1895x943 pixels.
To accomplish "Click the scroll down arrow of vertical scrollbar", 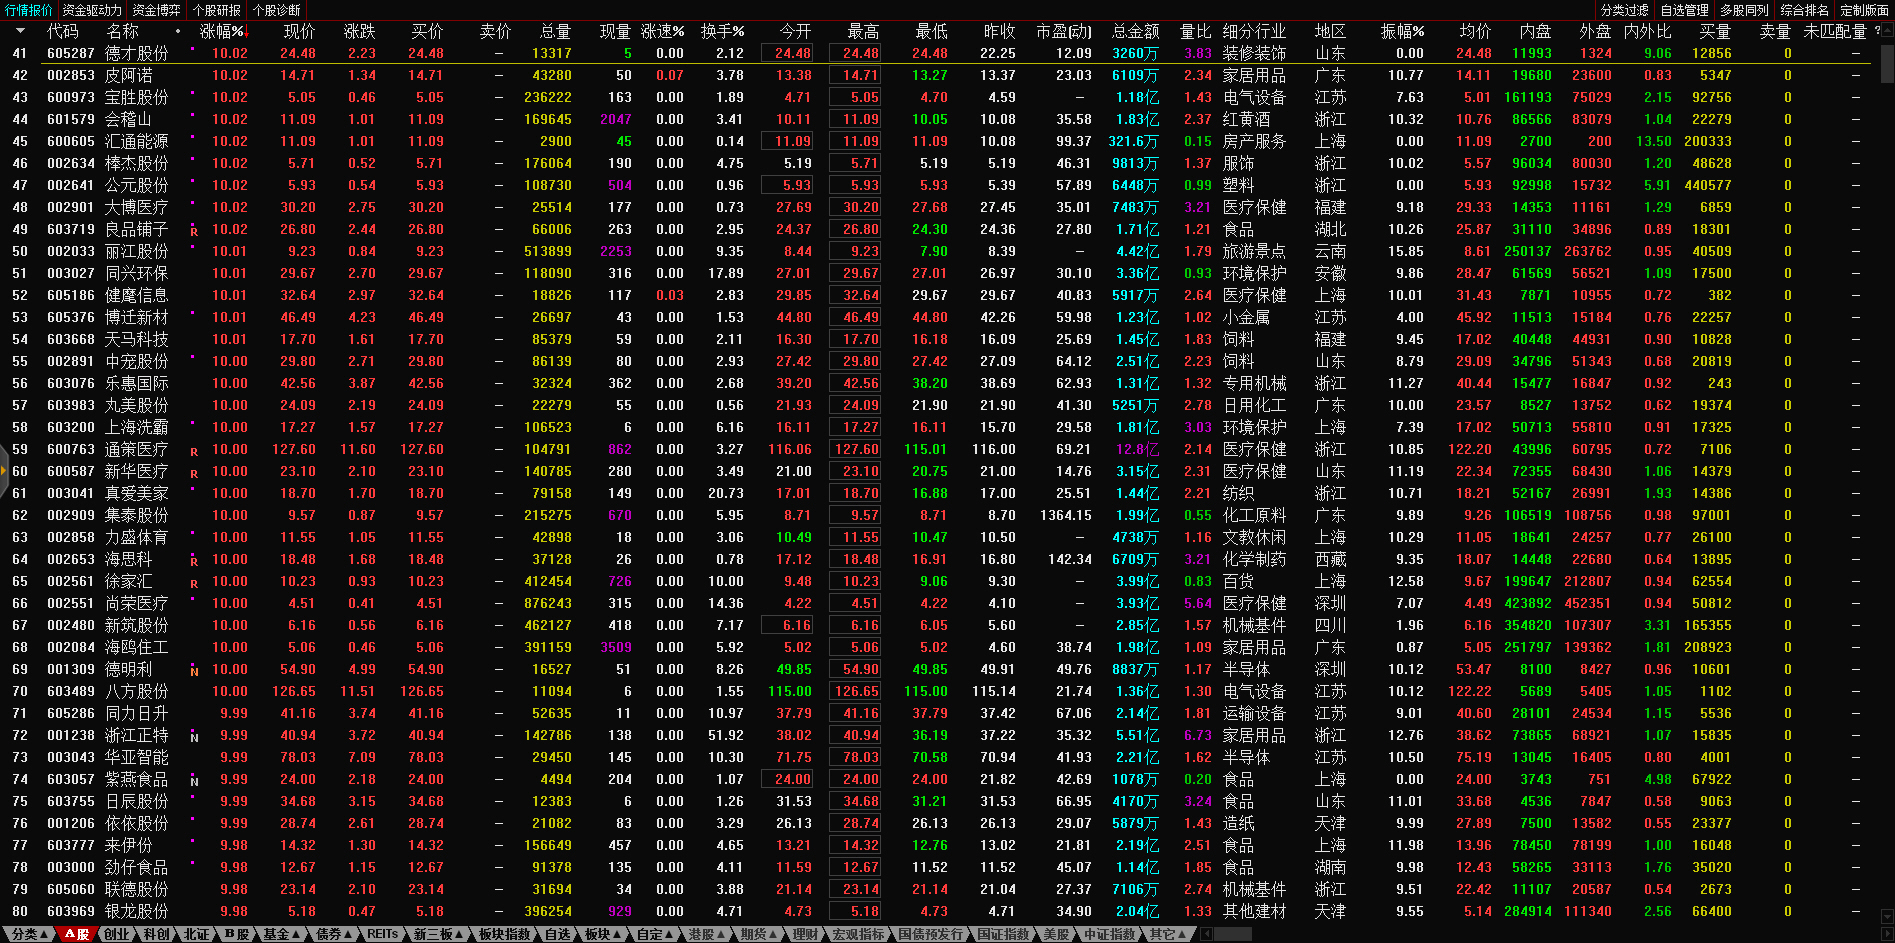I will coord(1886,914).
